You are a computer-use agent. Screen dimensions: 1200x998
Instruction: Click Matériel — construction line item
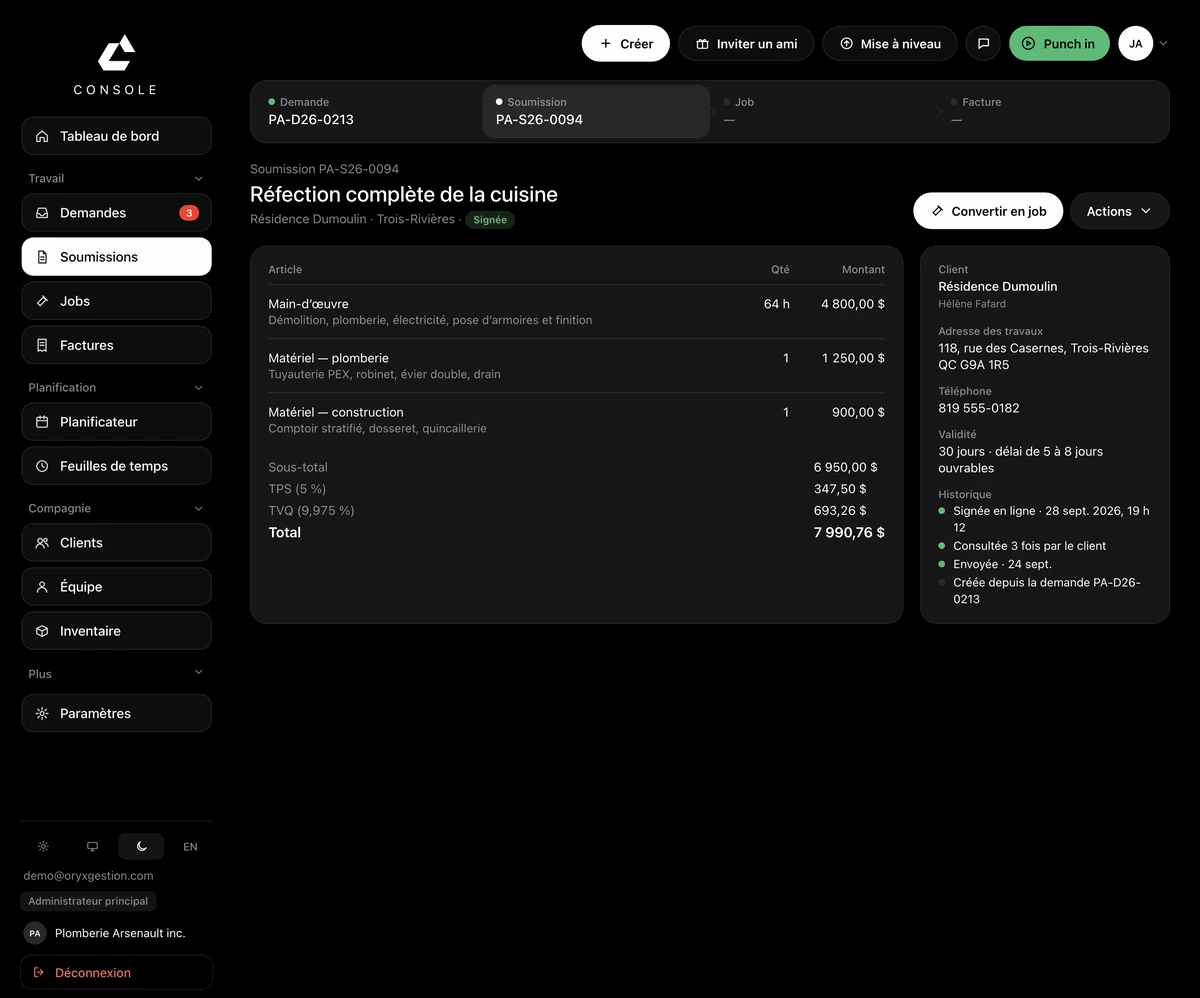[576, 420]
